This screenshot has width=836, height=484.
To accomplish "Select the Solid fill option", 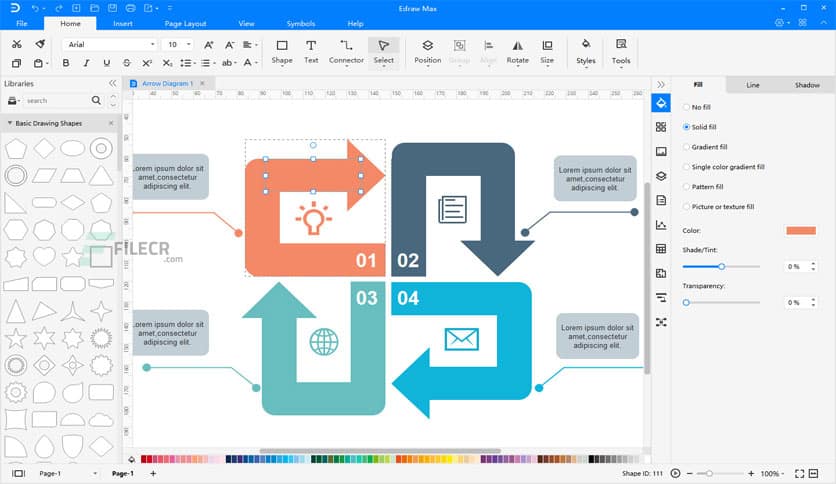I will coord(700,127).
